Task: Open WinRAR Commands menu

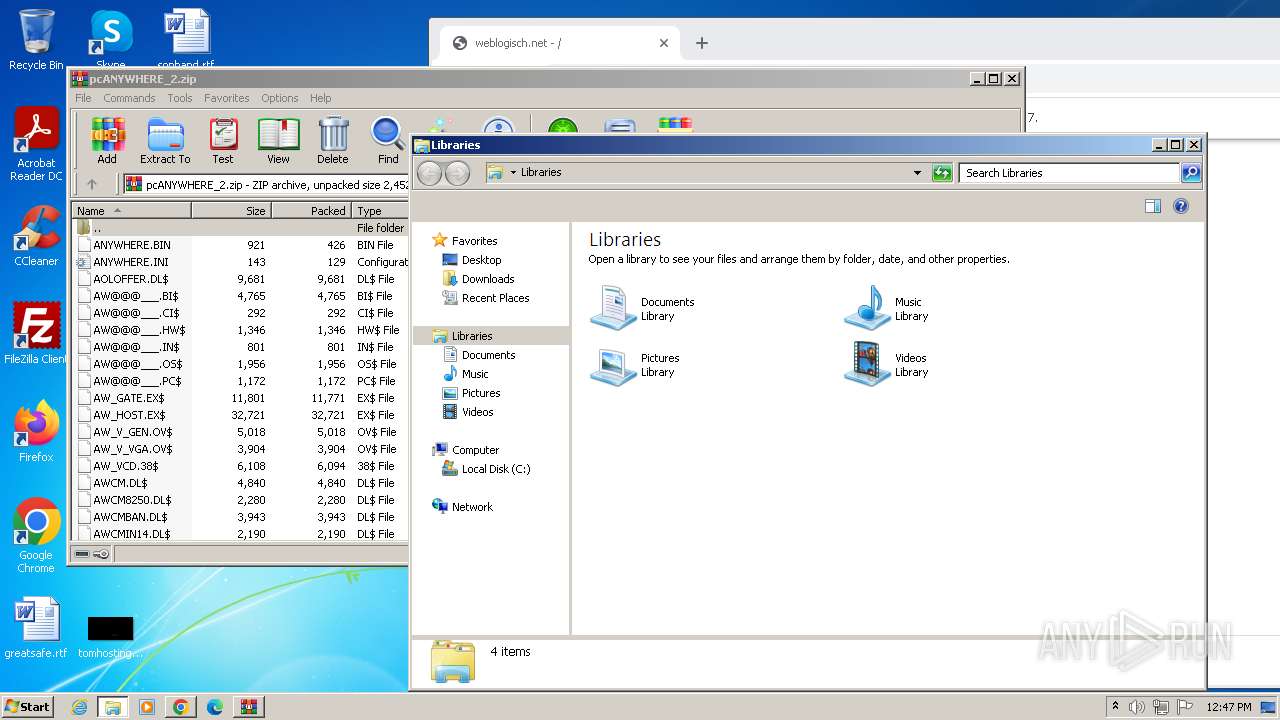Action: [x=129, y=98]
